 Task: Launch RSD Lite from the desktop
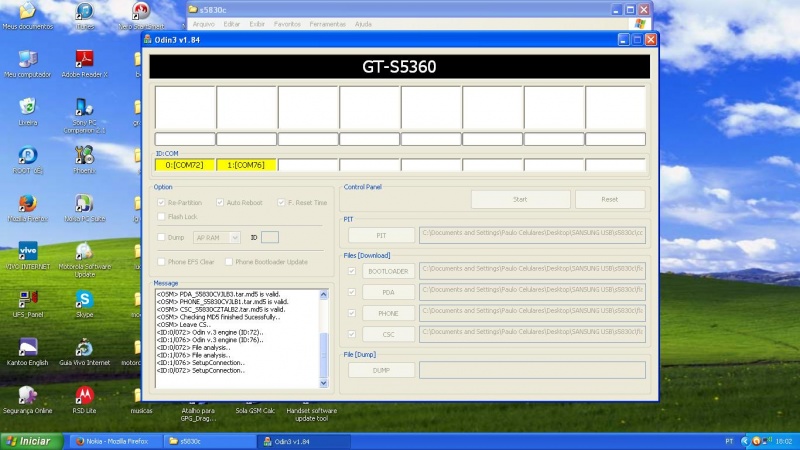click(84, 399)
